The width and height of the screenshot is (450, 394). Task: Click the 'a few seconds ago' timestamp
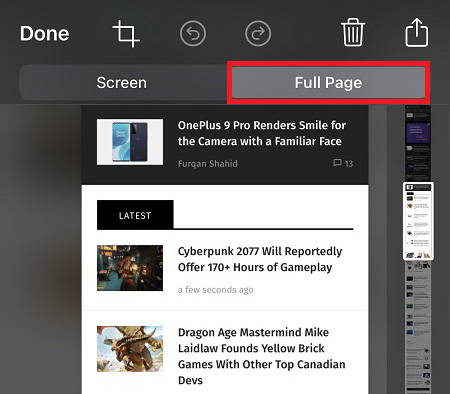point(216,290)
